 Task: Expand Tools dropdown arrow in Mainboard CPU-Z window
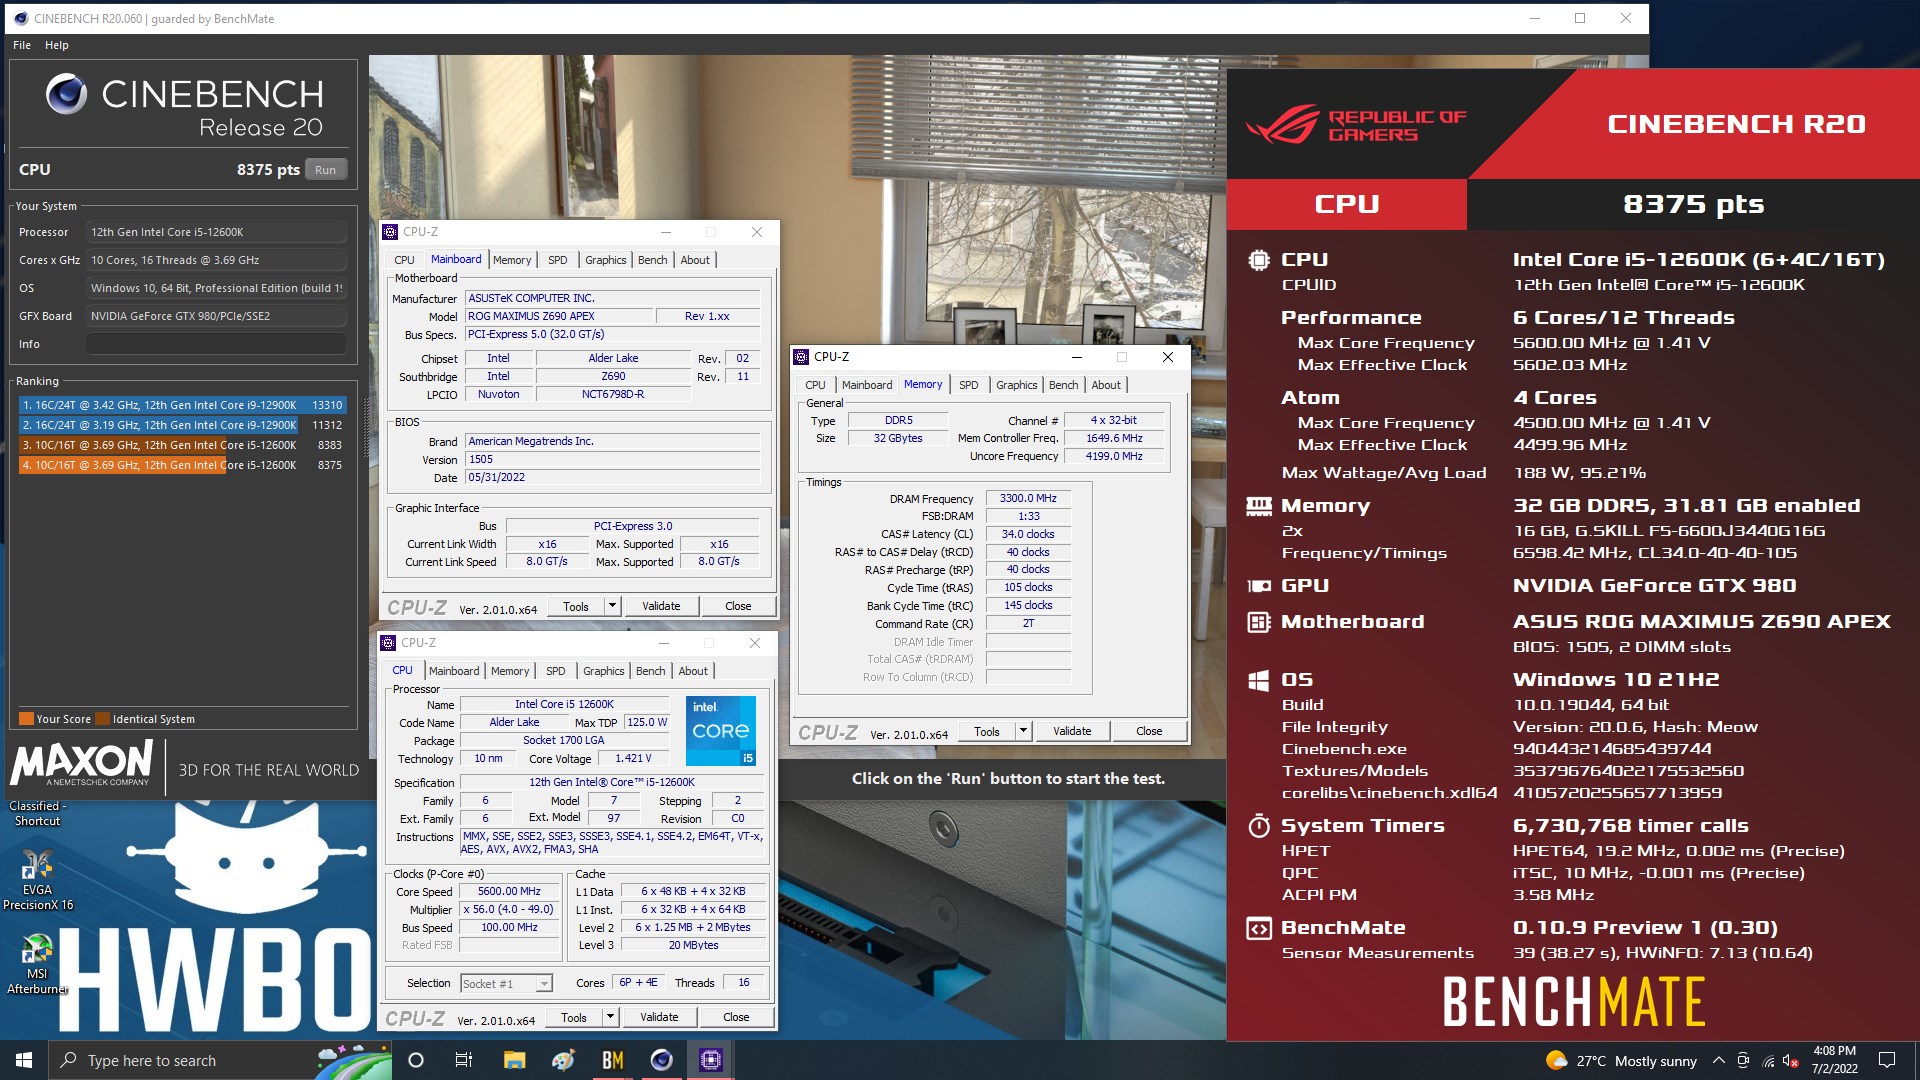coord(612,606)
